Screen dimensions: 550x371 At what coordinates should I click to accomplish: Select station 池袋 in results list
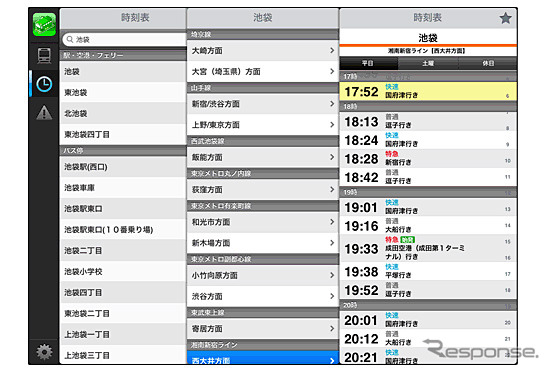click(x=123, y=72)
